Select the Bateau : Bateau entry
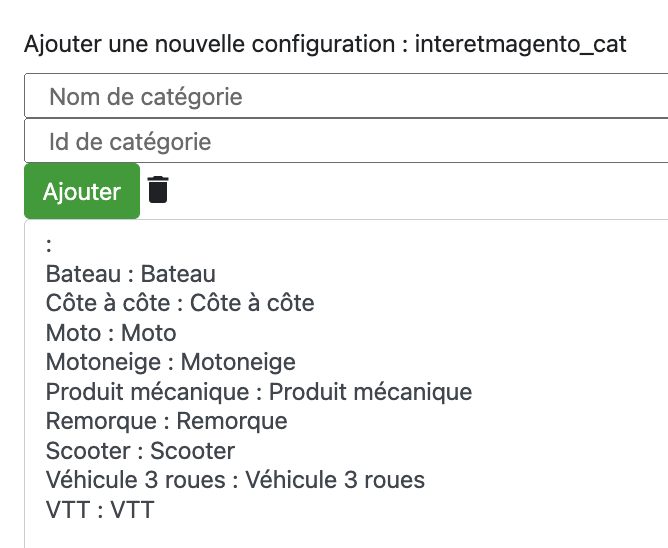Image resolution: width=668 pixels, height=548 pixels. [130, 274]
